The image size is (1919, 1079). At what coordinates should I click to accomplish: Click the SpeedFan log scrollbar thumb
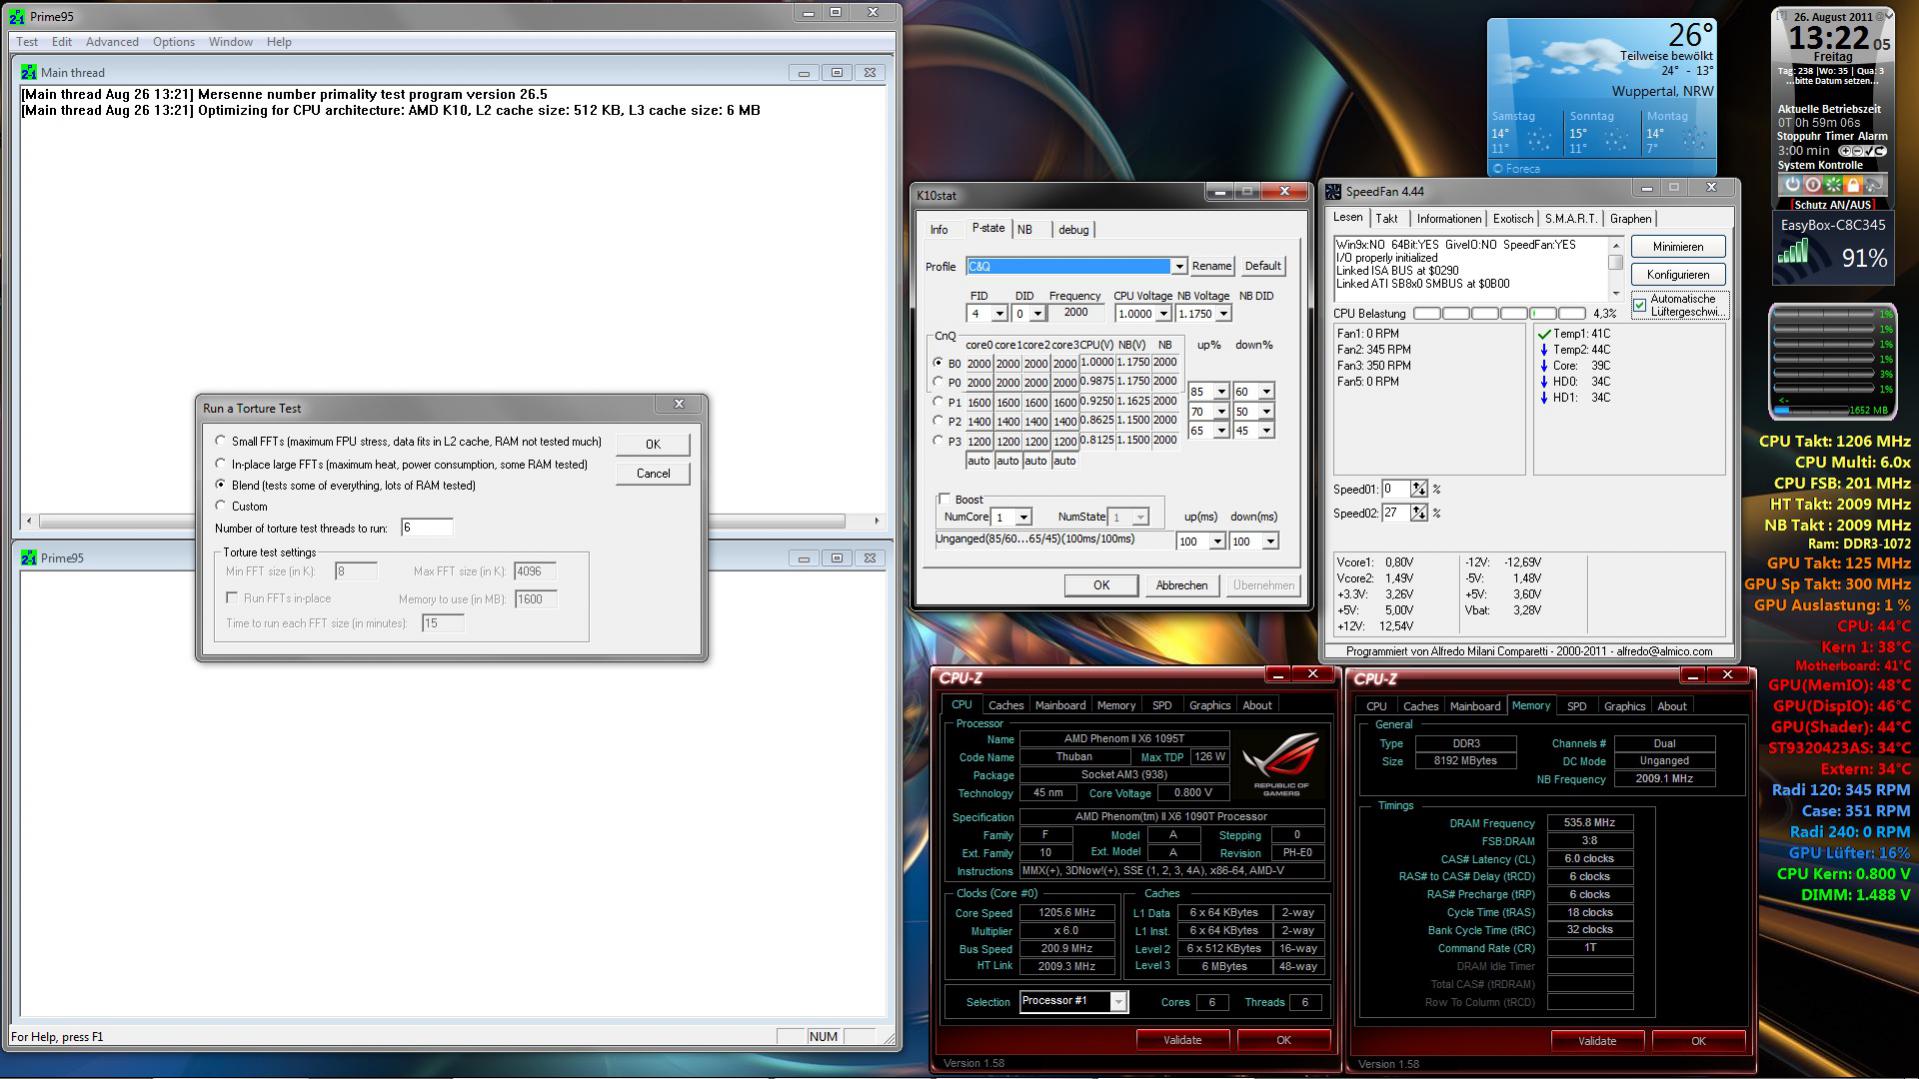click(1615, 262)
